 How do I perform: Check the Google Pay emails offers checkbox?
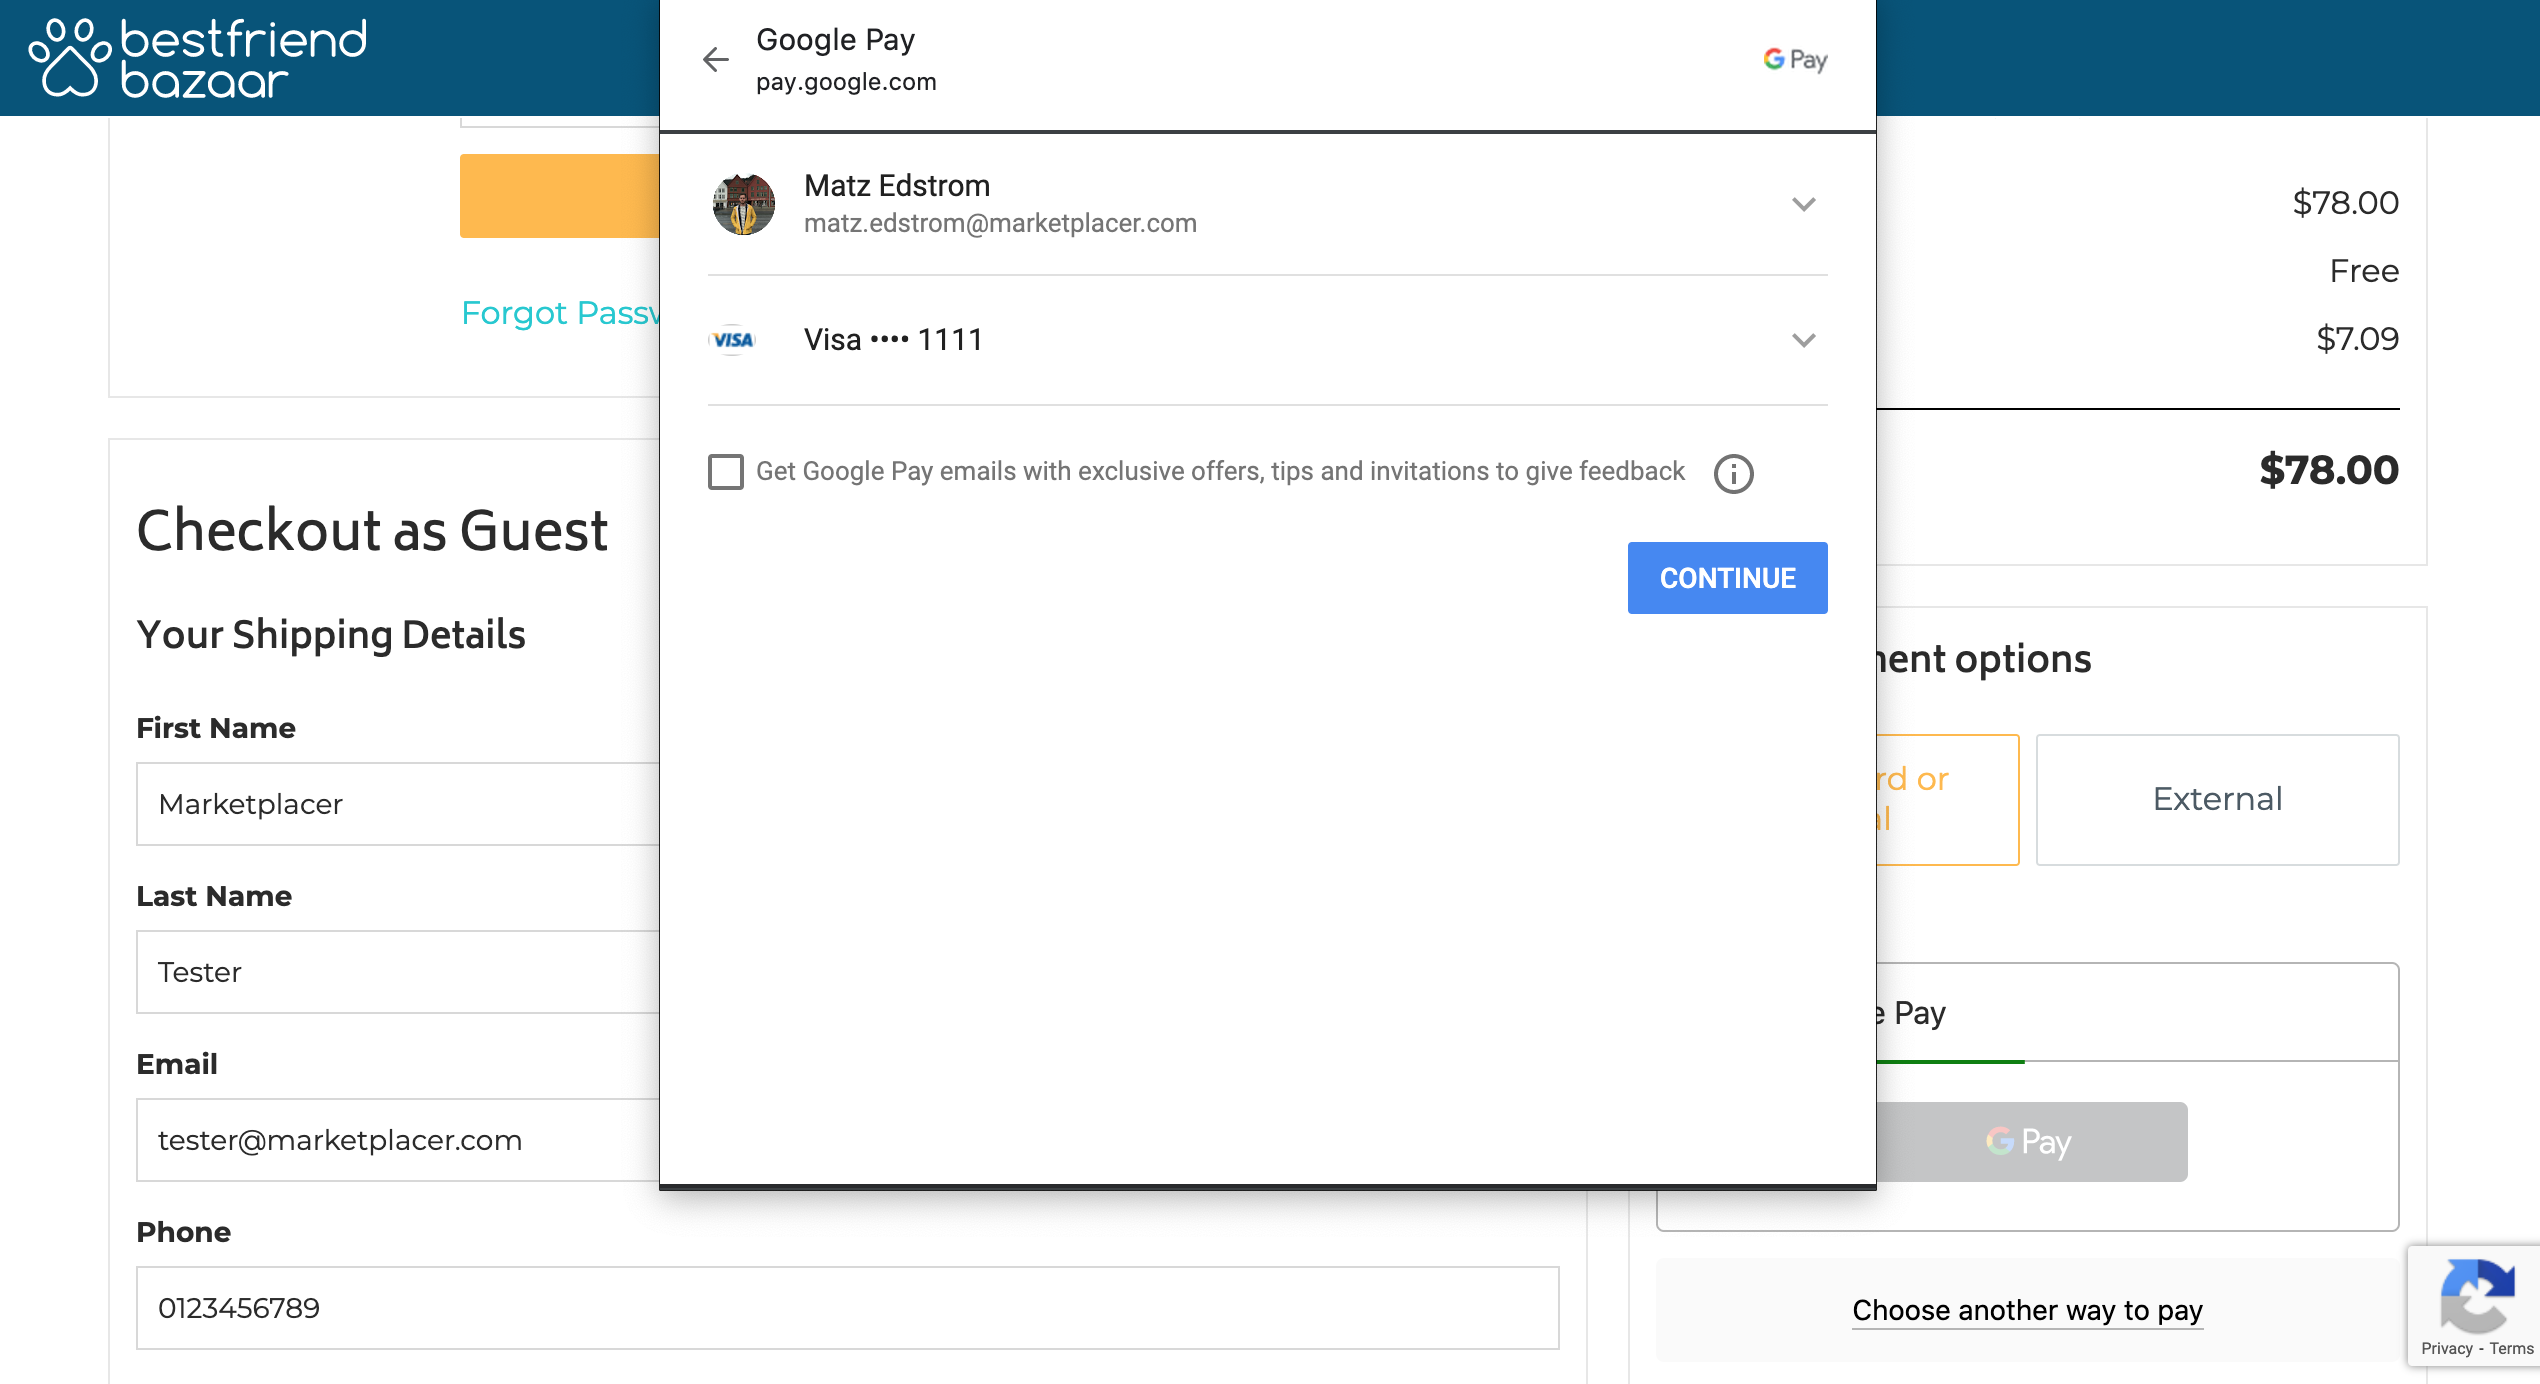(x=725, y=472)
